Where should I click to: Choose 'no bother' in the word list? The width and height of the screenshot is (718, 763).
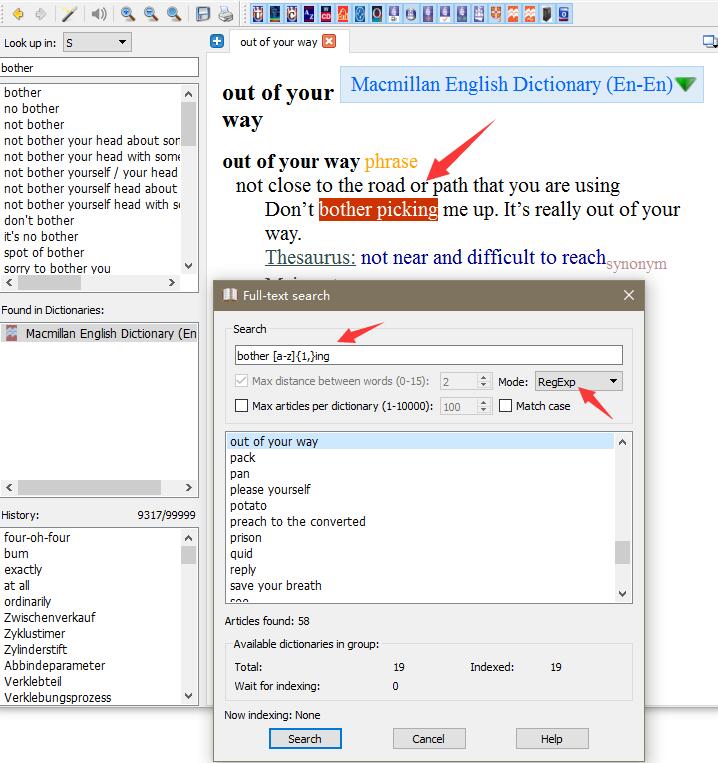coord(32,109)
